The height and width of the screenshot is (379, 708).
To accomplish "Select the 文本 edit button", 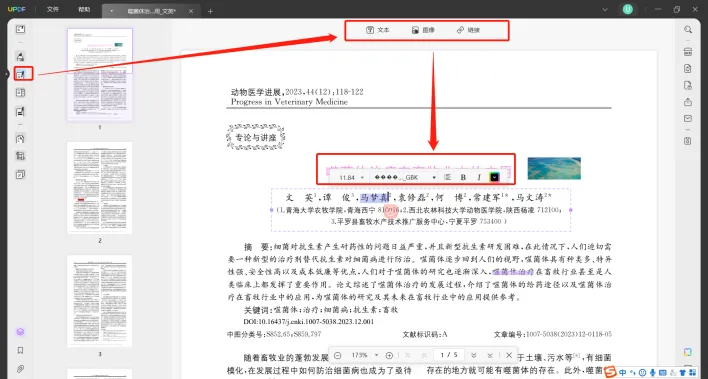I will click(x=377, y=30).
